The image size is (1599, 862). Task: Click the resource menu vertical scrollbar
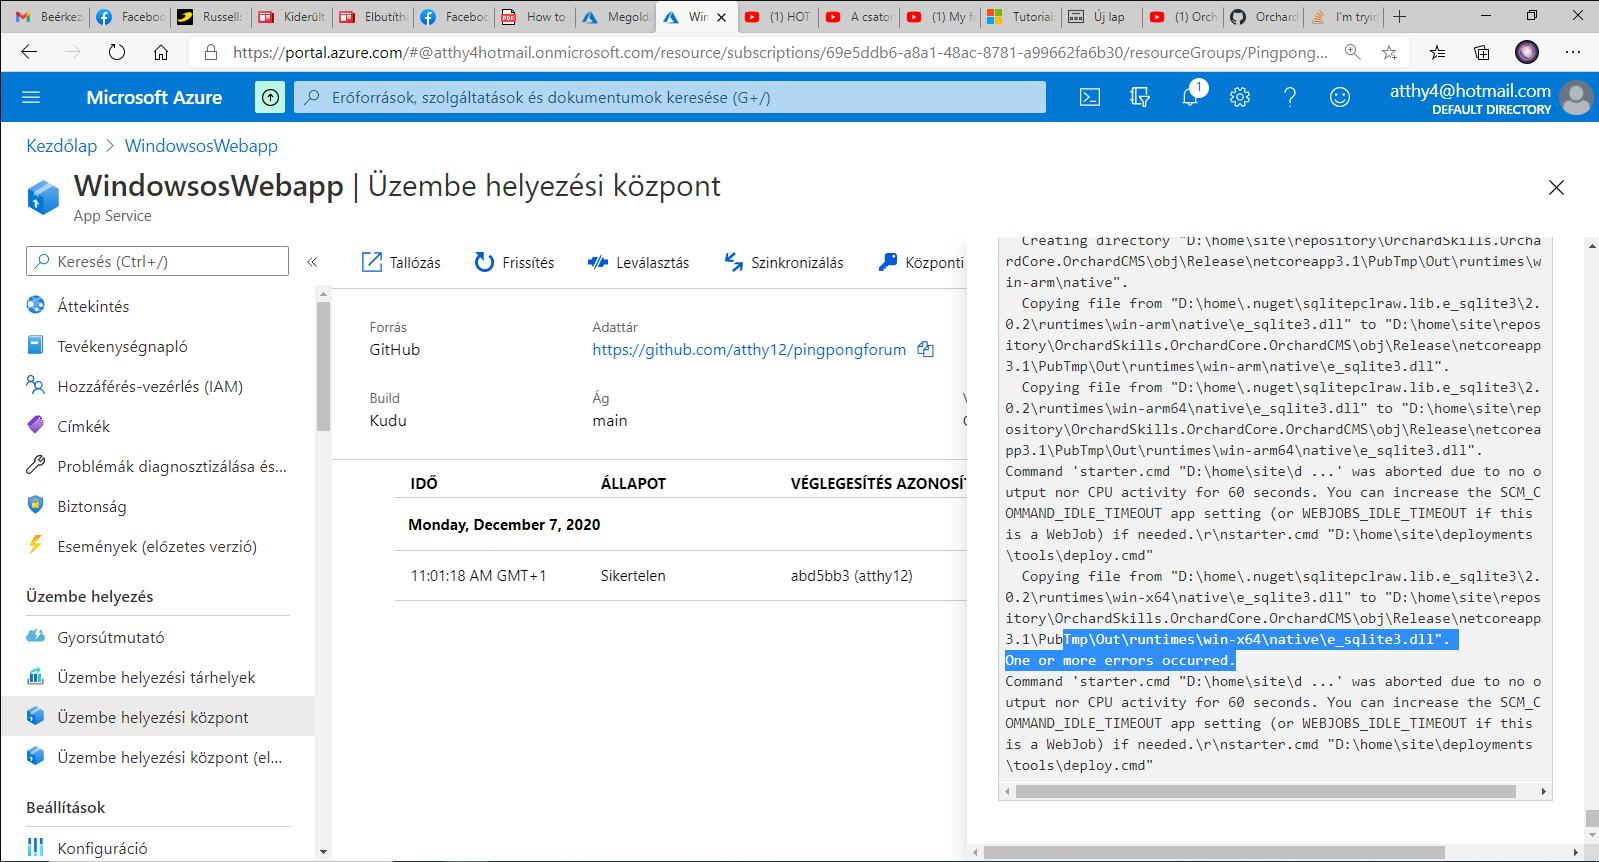coord(323,365)
